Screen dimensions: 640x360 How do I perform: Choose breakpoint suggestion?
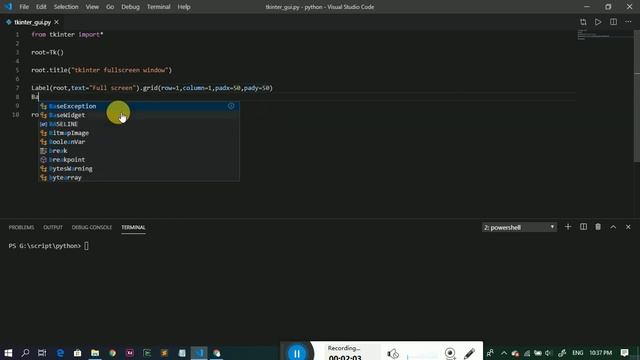pyautogui.click(x=139, y=160)
